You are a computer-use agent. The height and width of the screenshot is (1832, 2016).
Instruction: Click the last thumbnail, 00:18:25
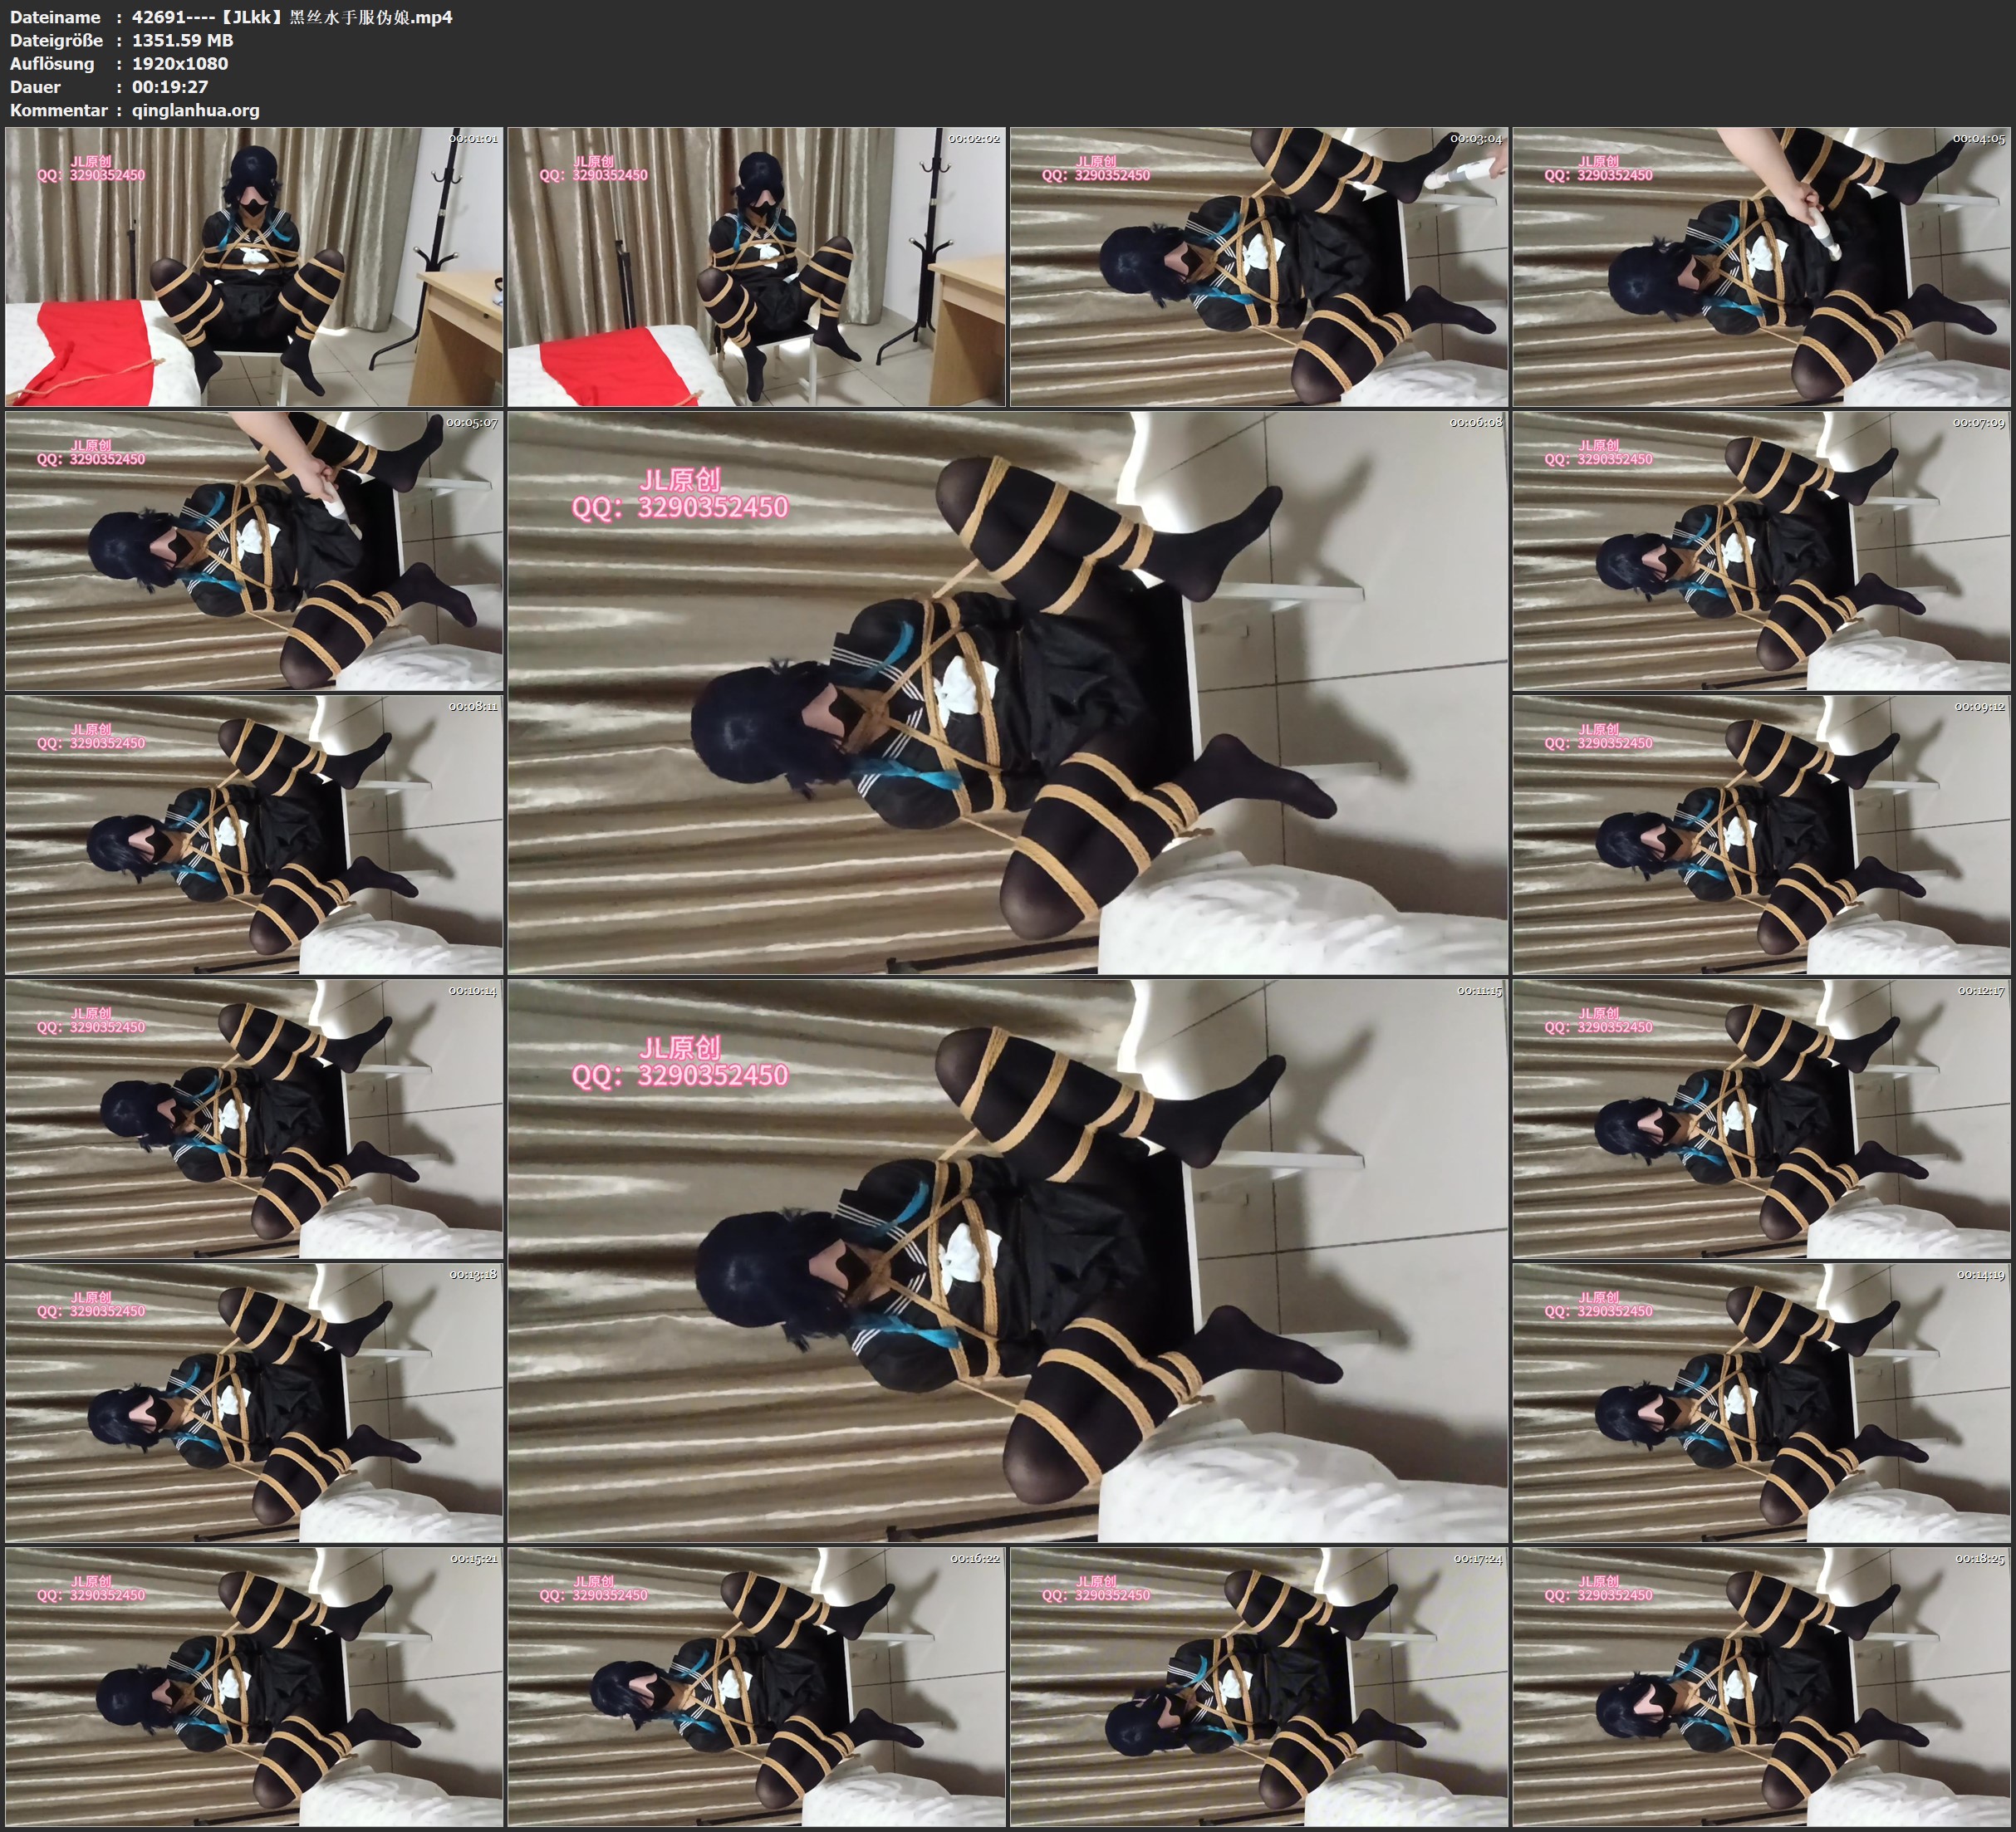pyautogui.click(x=1762, y=1687)
